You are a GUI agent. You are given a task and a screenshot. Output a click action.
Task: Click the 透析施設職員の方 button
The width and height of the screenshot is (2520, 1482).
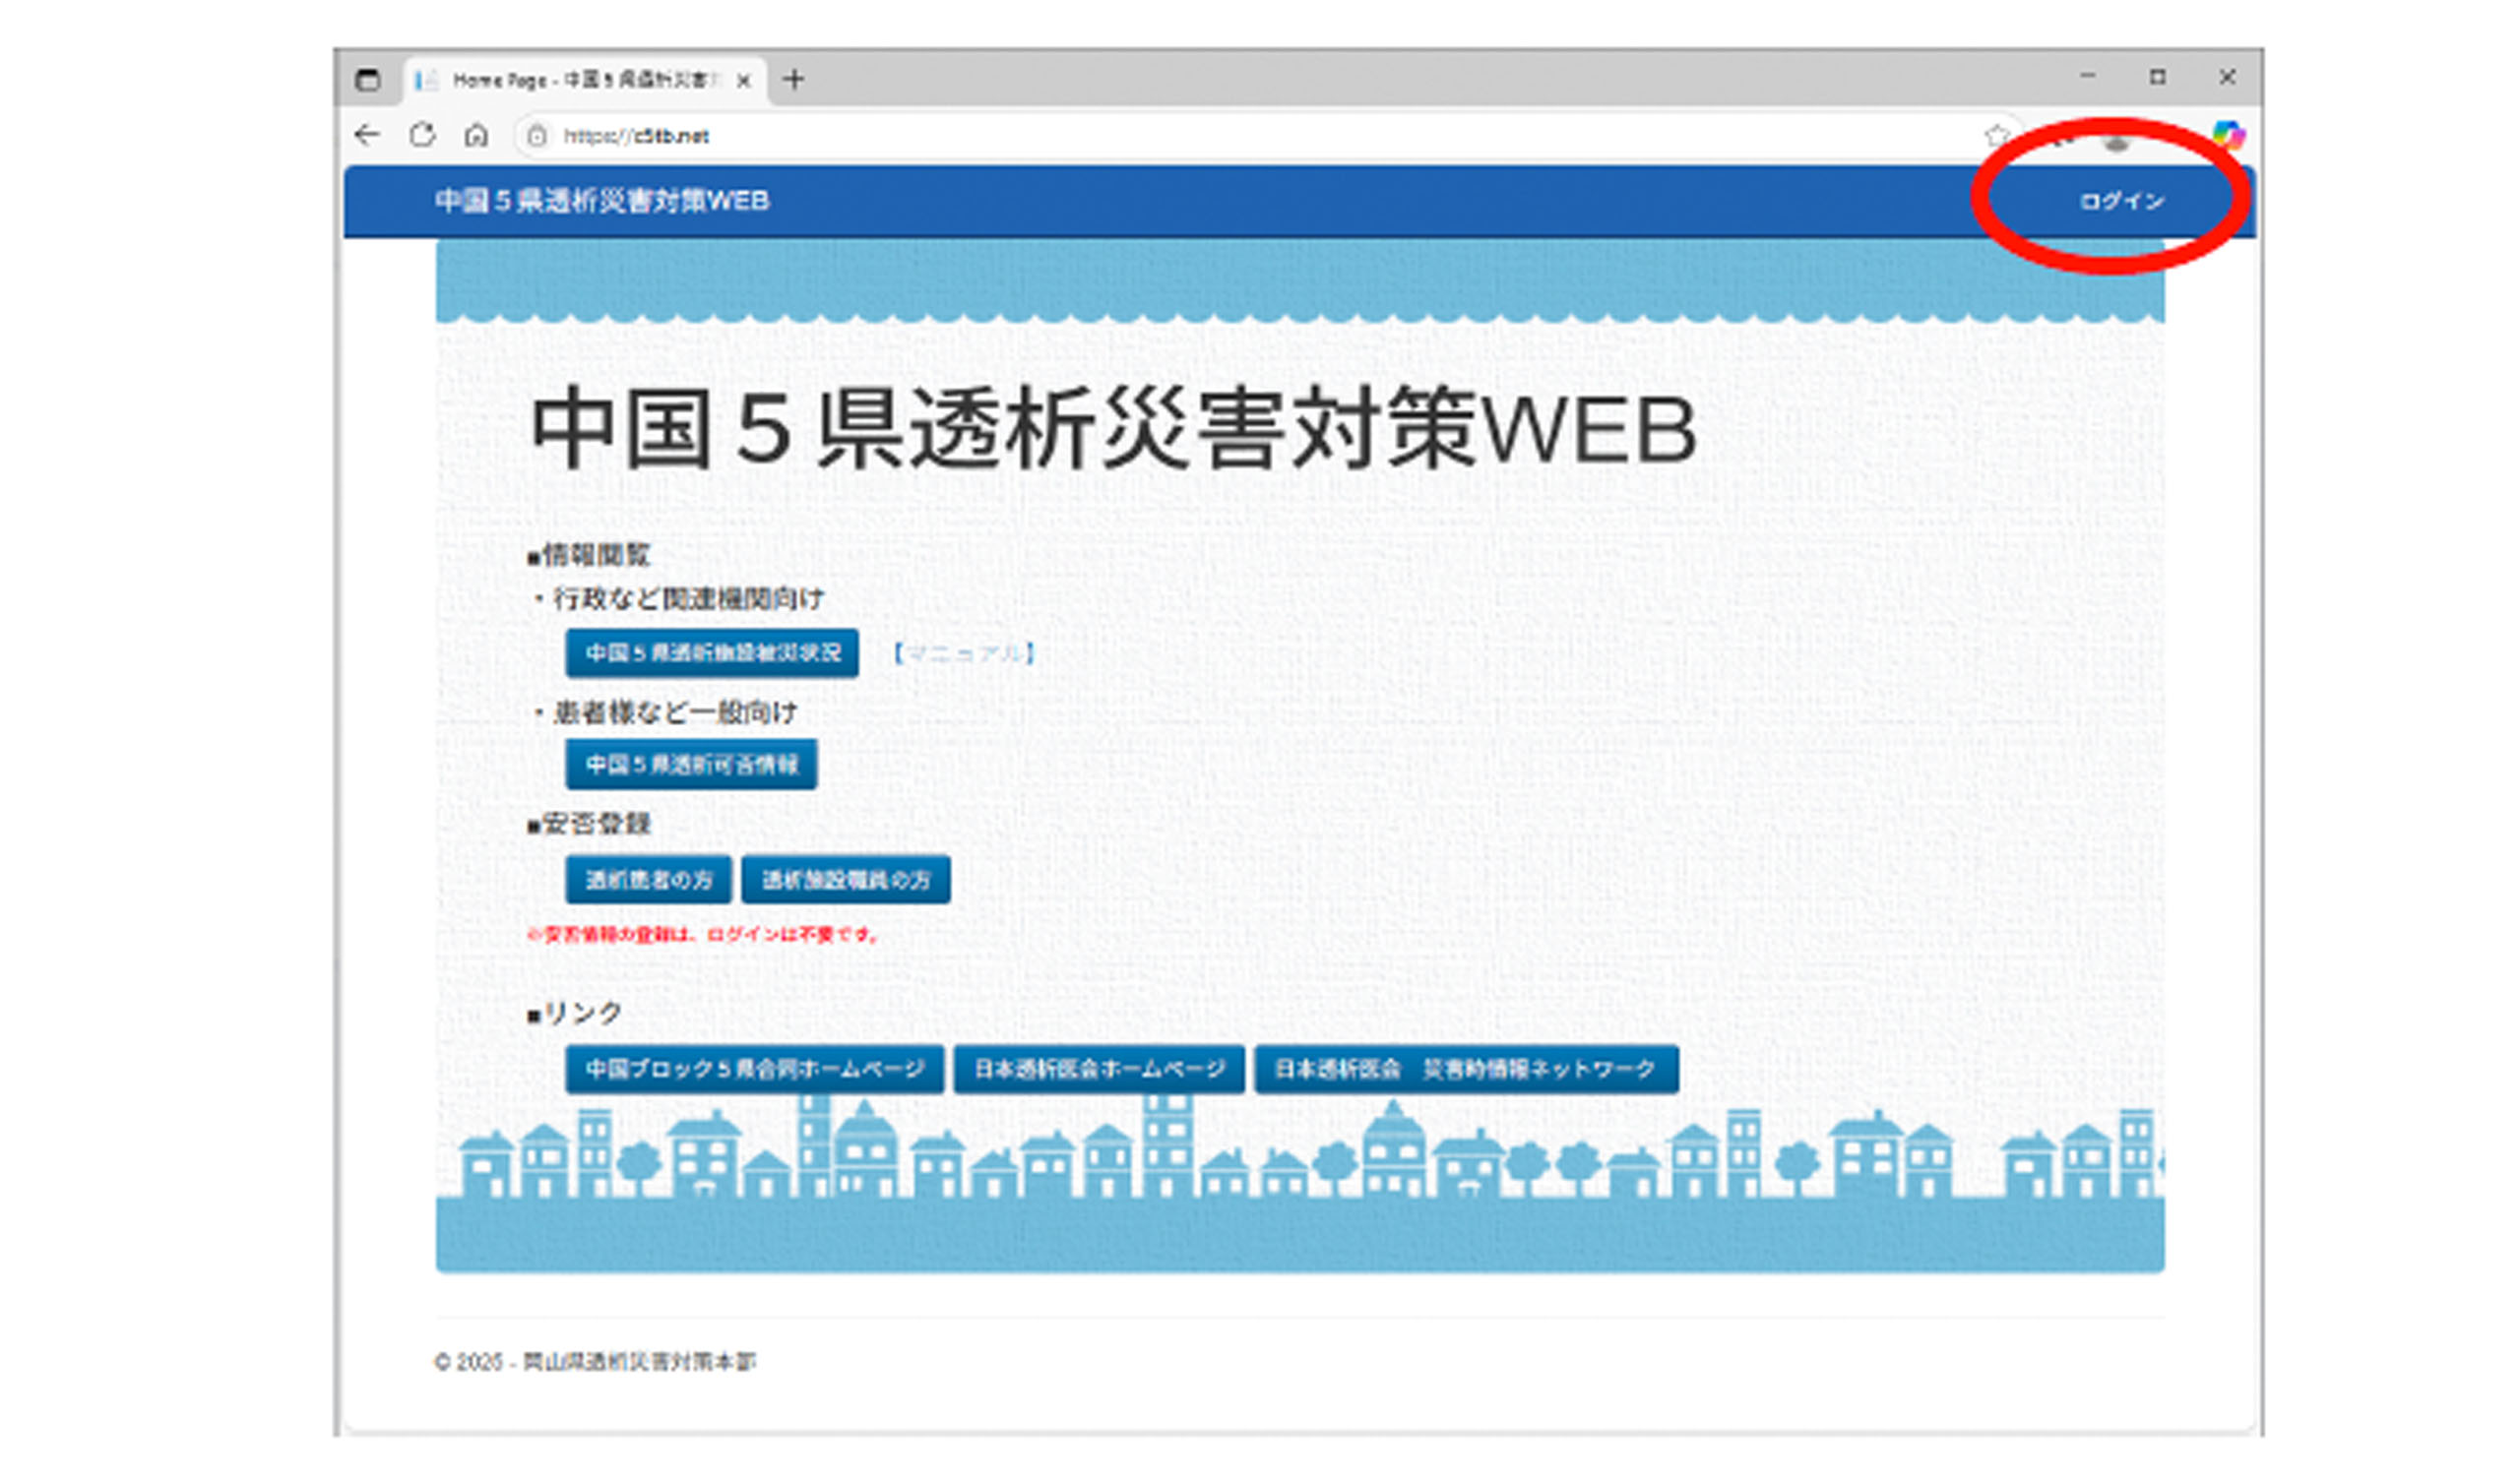(x=846, y=880)
